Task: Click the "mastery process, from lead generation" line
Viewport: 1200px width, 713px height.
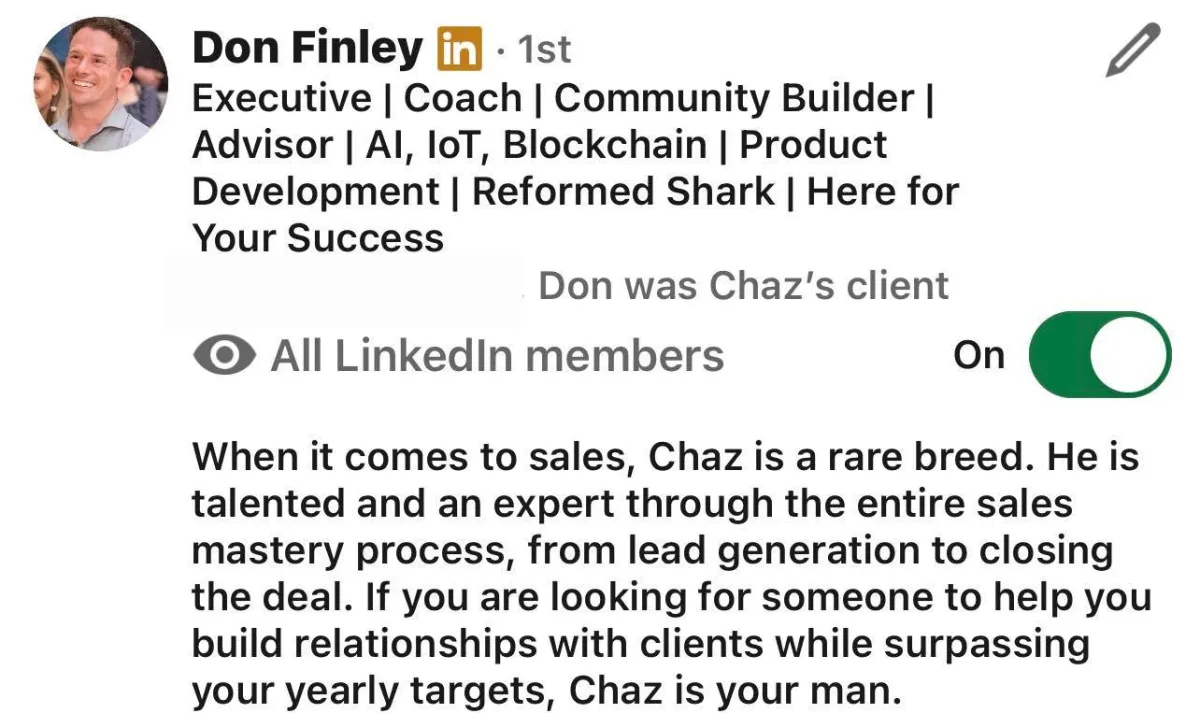Action: click(653, 552)
